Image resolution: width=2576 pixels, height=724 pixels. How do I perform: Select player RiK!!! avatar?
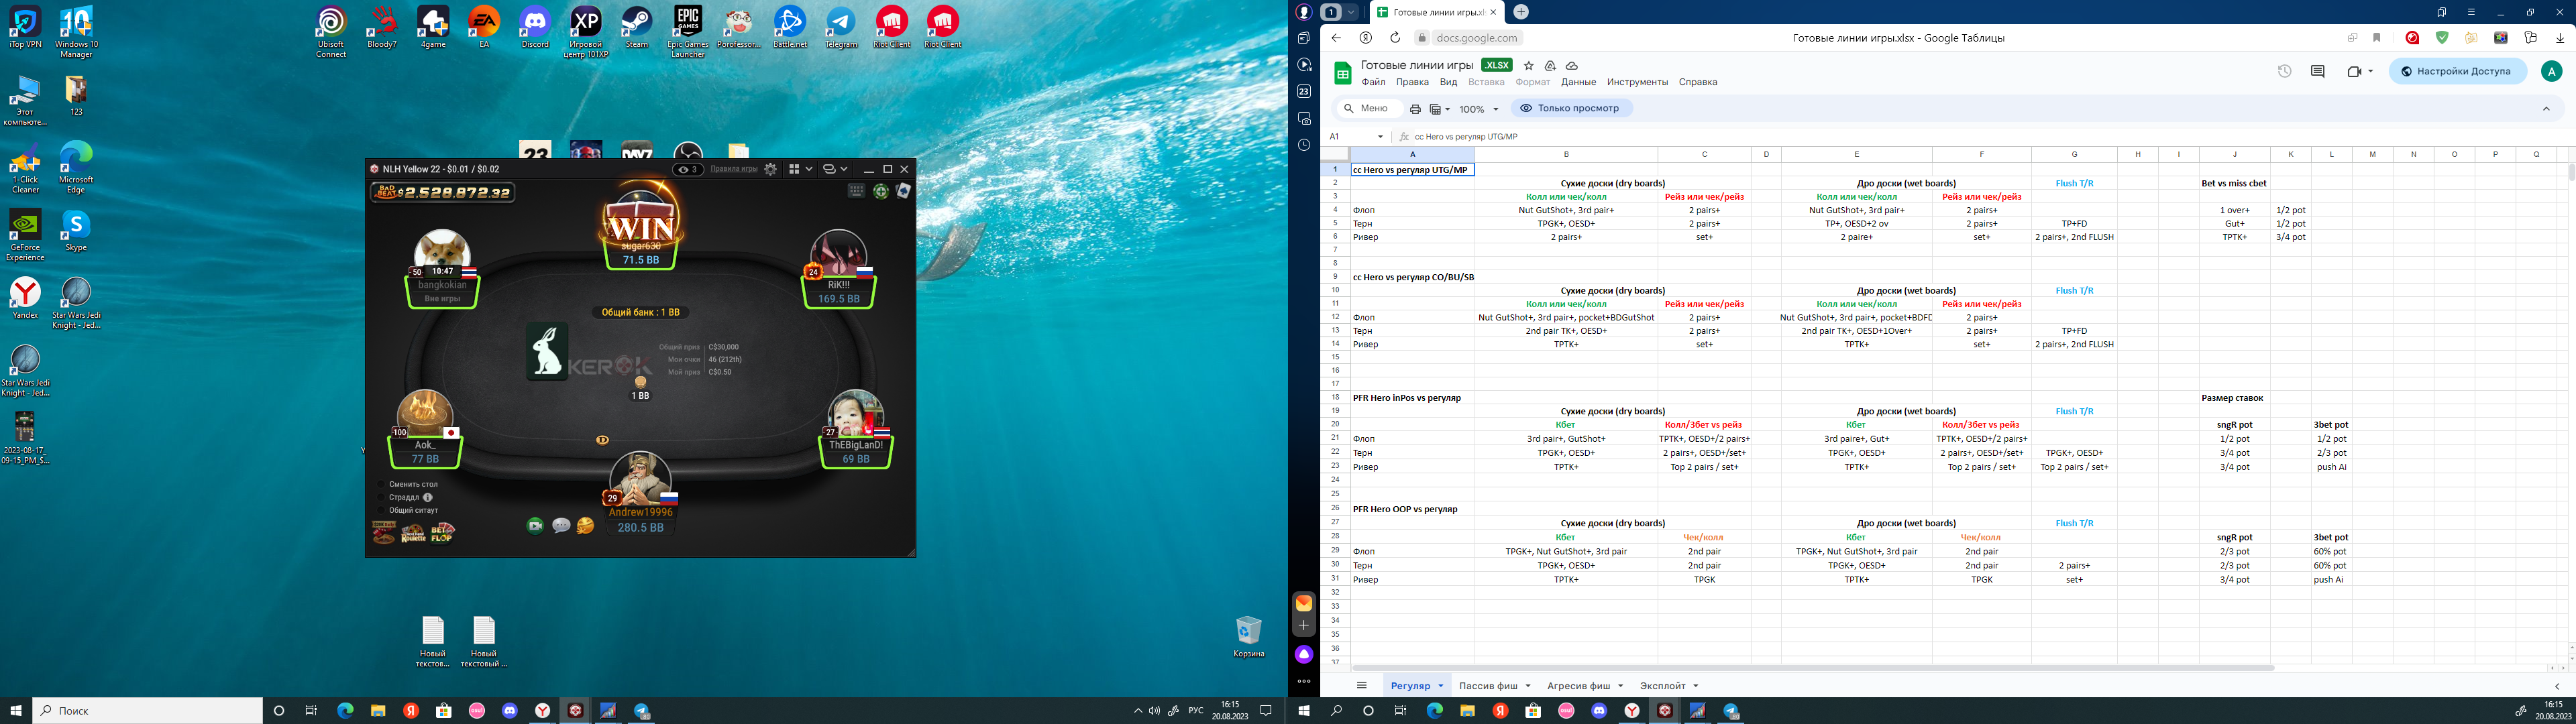pos(838,254)
